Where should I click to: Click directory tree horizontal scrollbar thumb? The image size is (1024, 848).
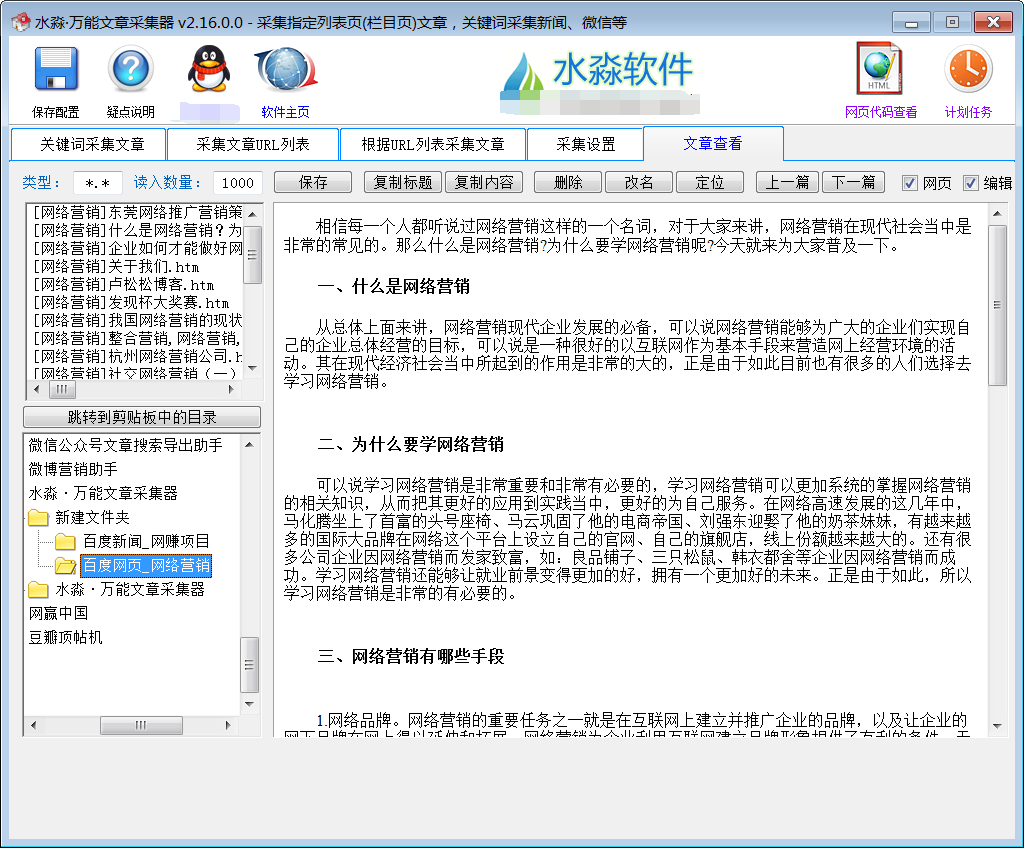pyautogui.click(x=141, y=725)
